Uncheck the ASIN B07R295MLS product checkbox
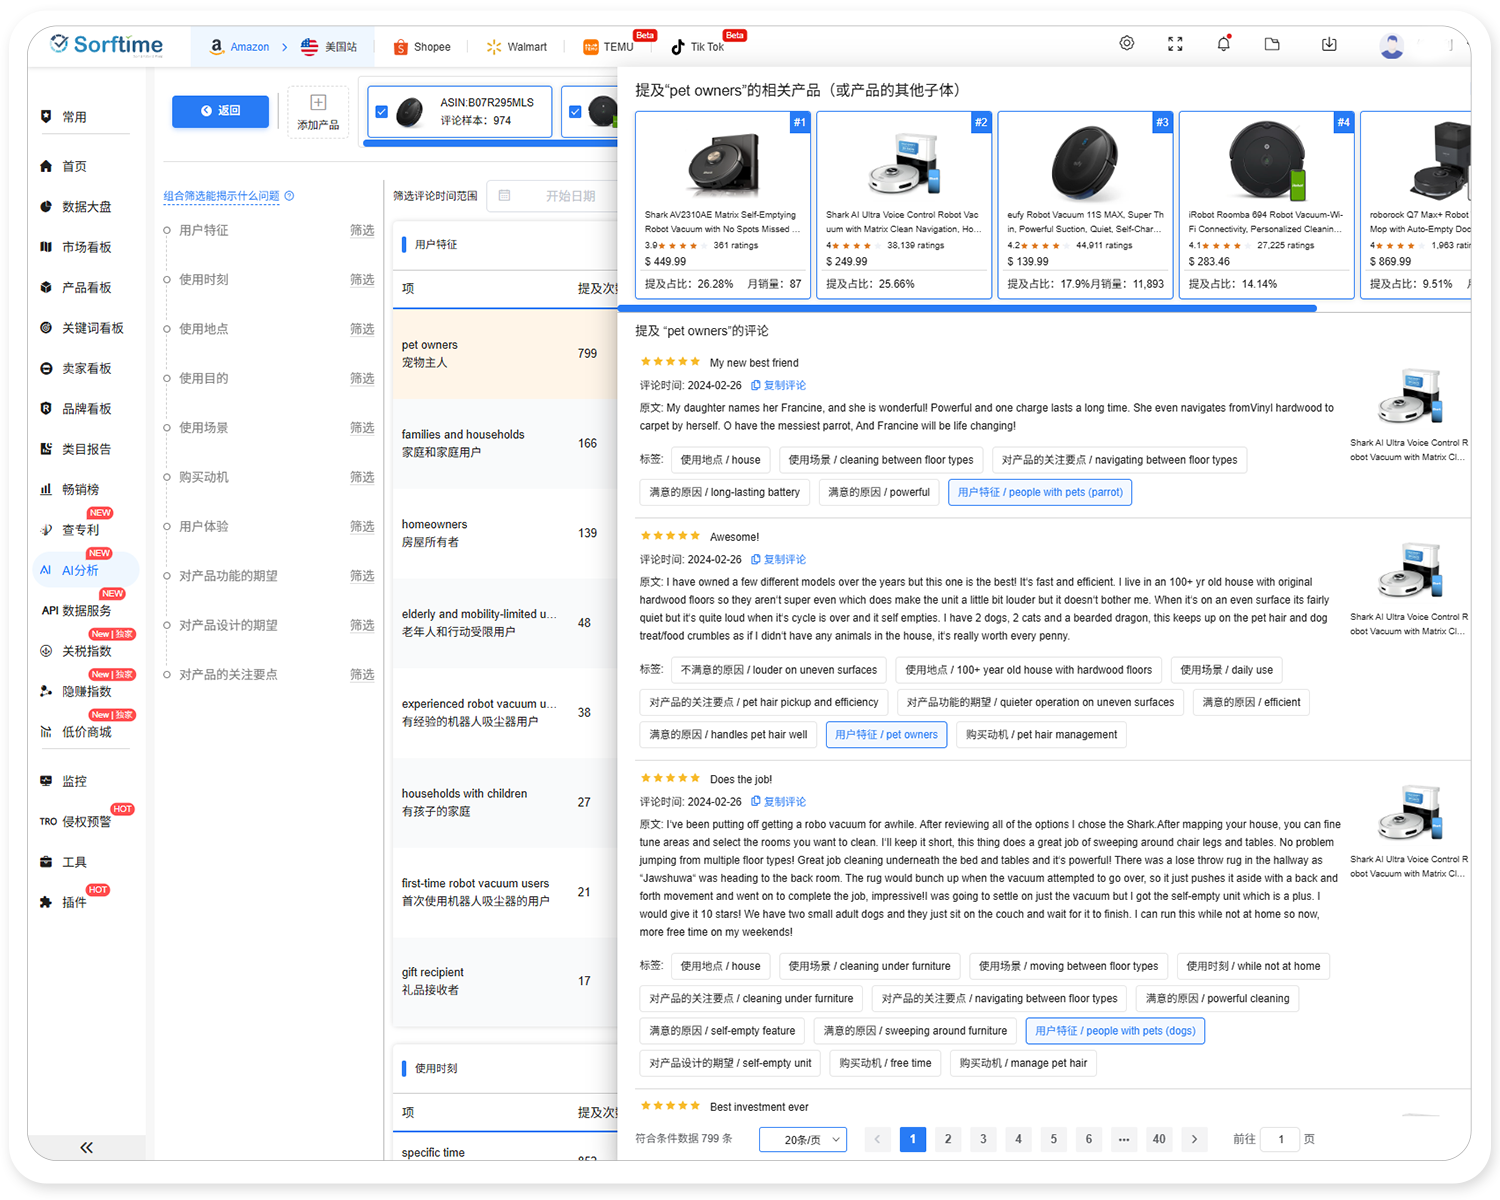The height and width of the screenshot is (1200, 1500). (x=382, y=112)
